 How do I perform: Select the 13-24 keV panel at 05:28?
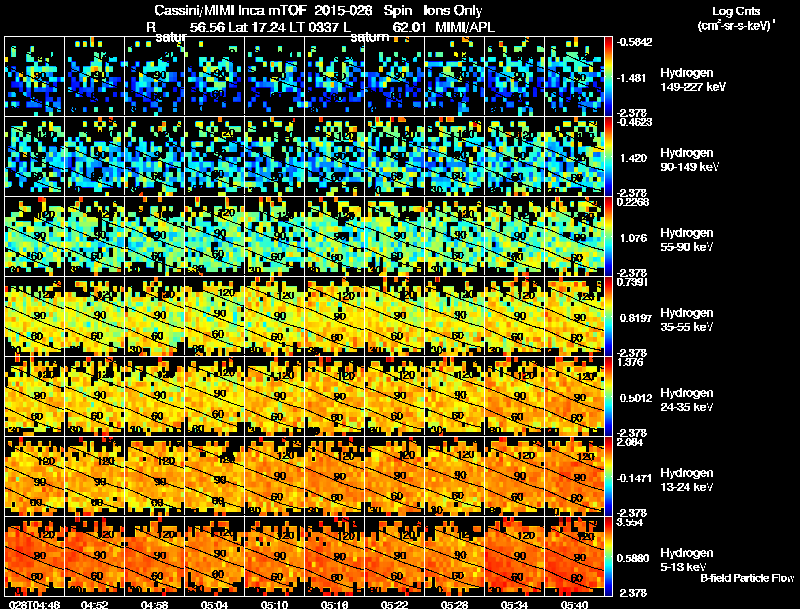tap(454, 476)
